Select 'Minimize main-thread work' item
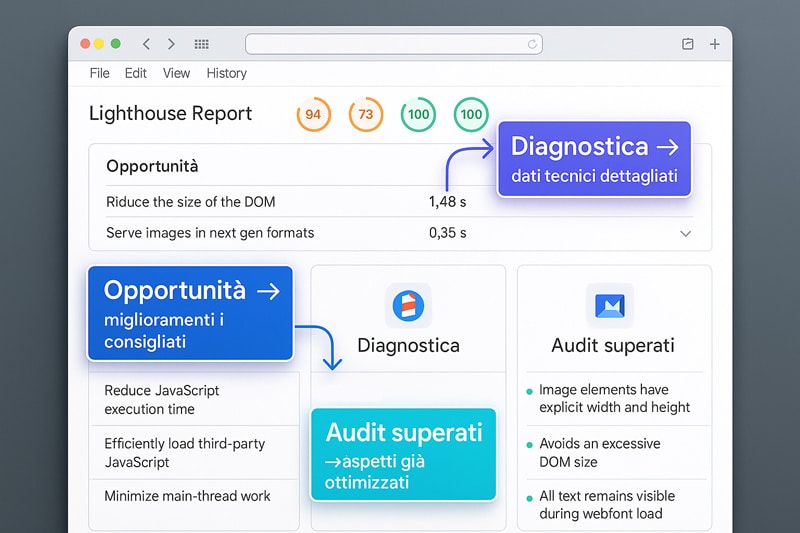 (194, 496)
